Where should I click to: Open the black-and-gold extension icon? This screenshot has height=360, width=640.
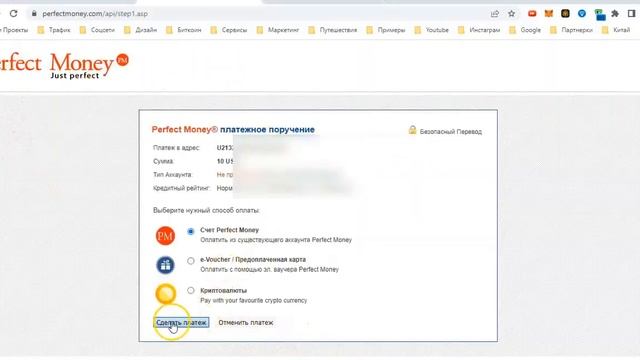click(x=565, y=13)
